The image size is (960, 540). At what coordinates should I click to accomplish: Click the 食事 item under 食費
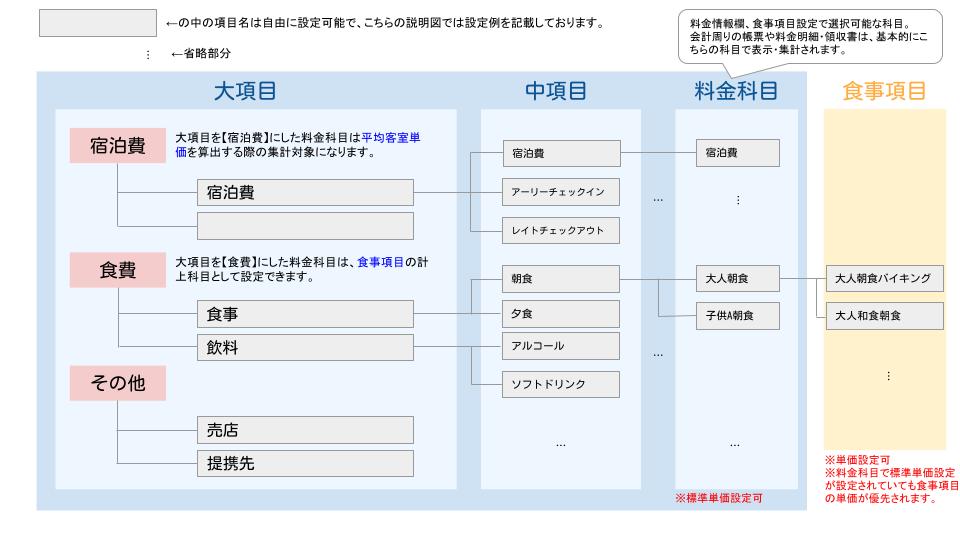304,315
